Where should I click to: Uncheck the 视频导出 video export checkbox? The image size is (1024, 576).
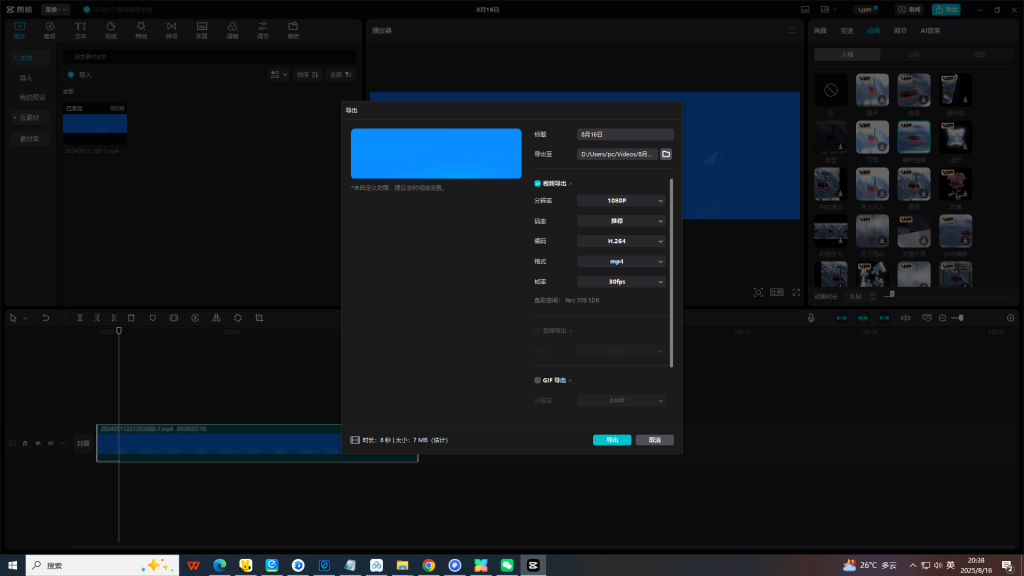point(538,183)
